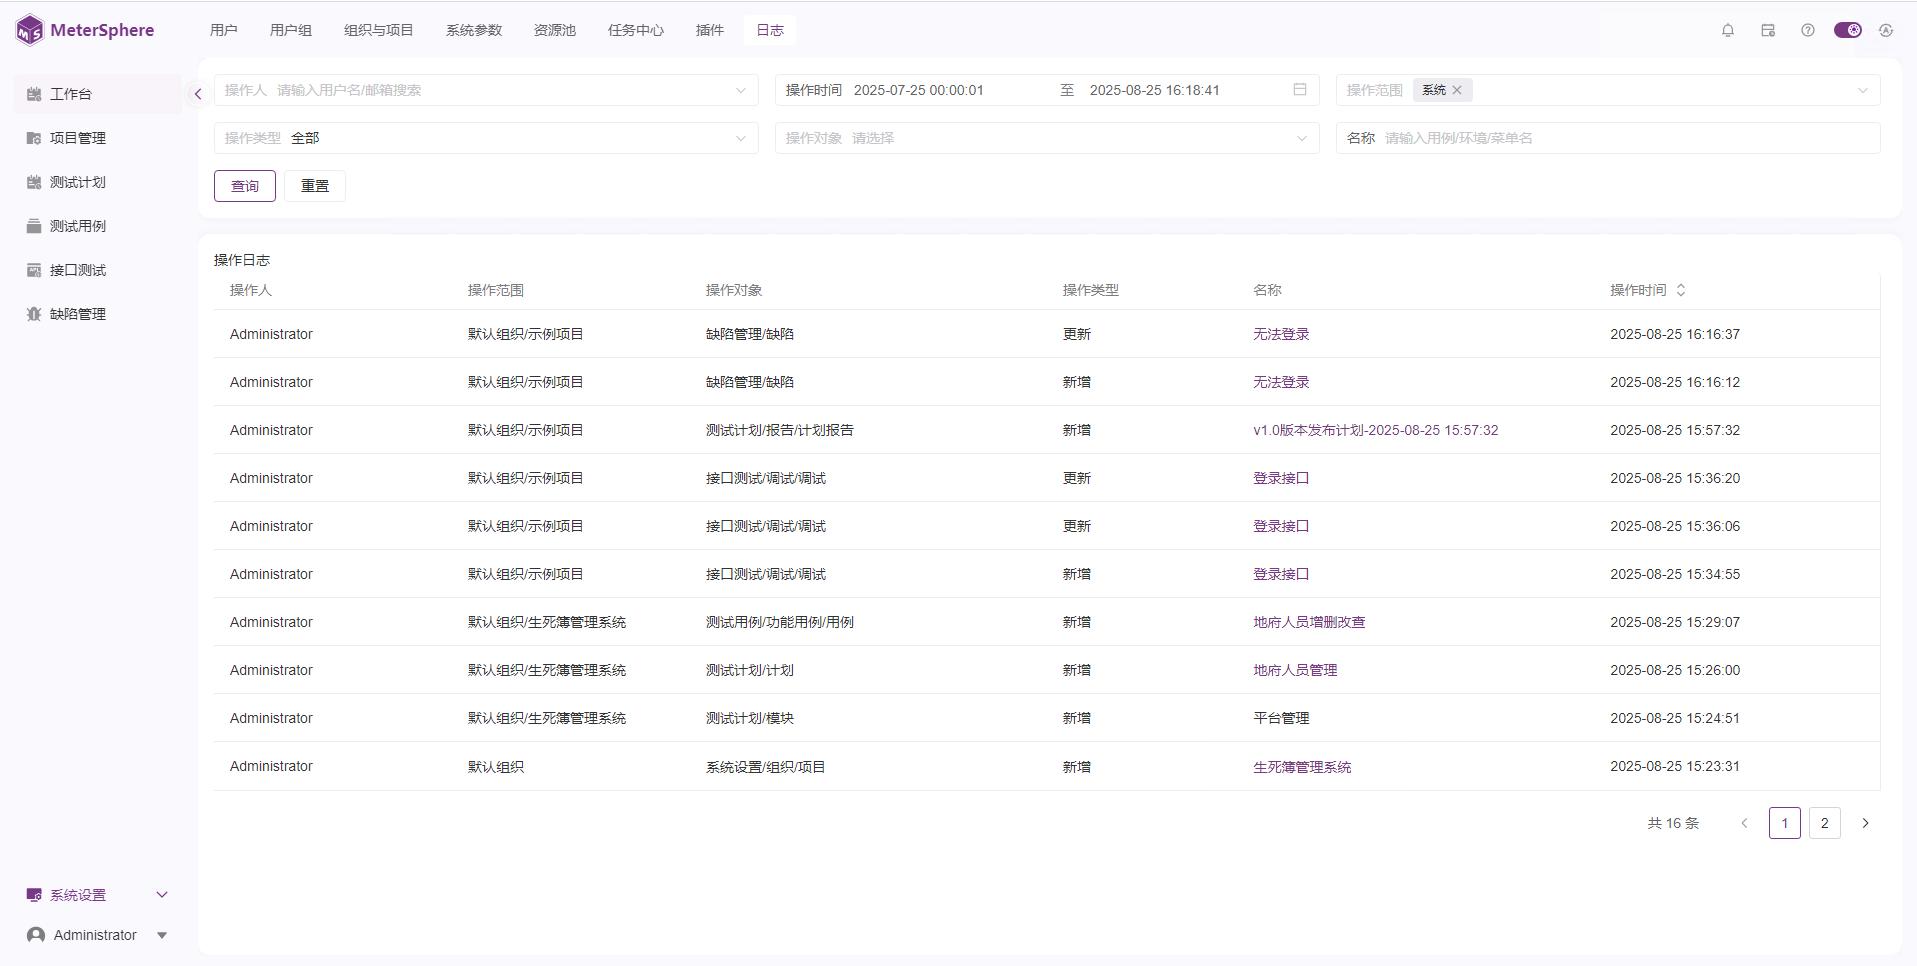
Task: Click the MeterSphere logo
Action: pyautogui.click(x=85, y=30)
